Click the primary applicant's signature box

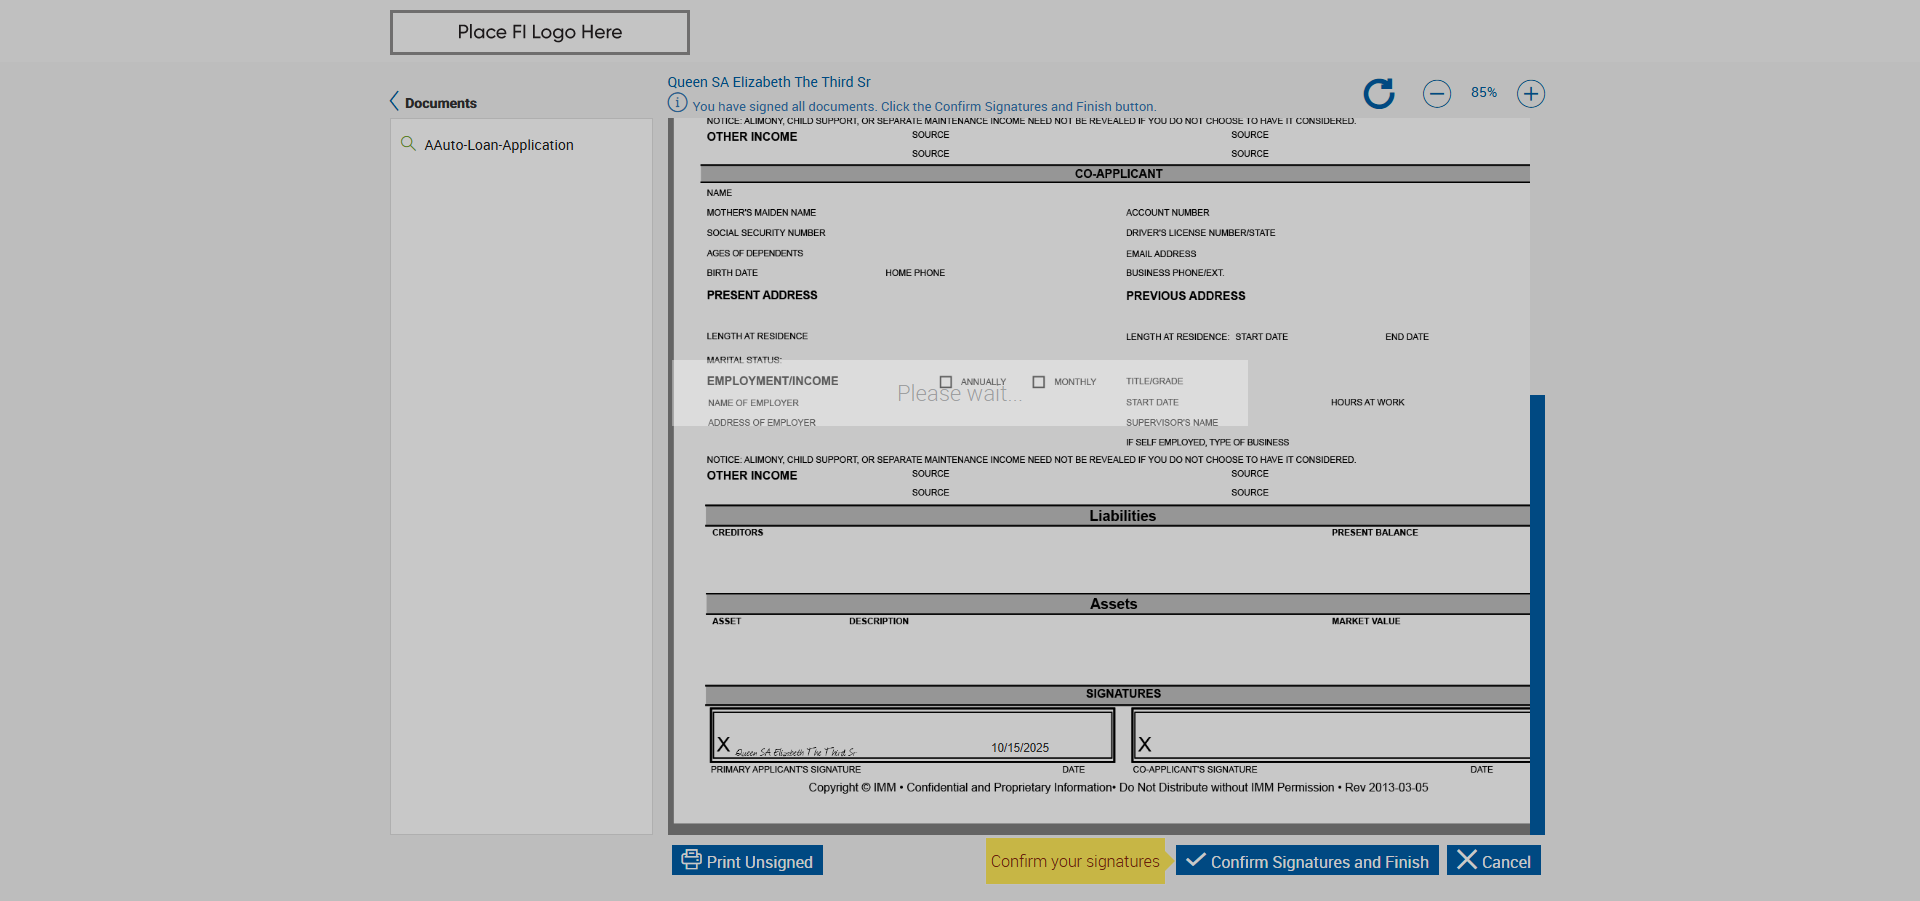pyautogui.click(x=912, y=735)
